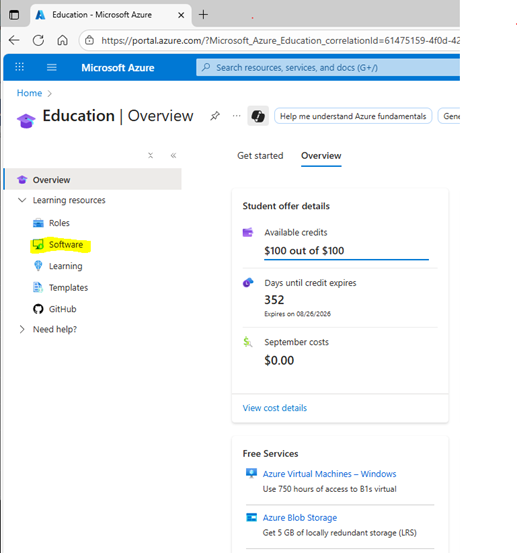Open the Software menu item
The height and width of the screenshot is (553, 517).
pos(66,244)
